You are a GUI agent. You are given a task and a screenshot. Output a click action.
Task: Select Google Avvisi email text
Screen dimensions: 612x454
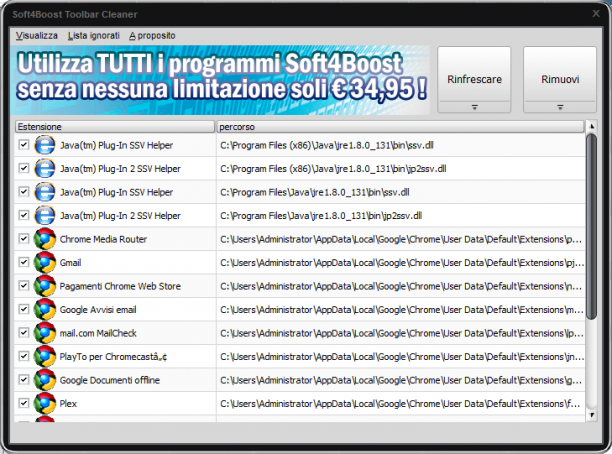[x=98, y=310]
